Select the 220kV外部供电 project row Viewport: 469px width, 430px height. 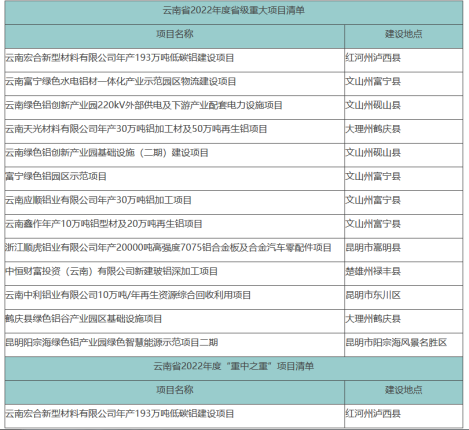[234, 106]
